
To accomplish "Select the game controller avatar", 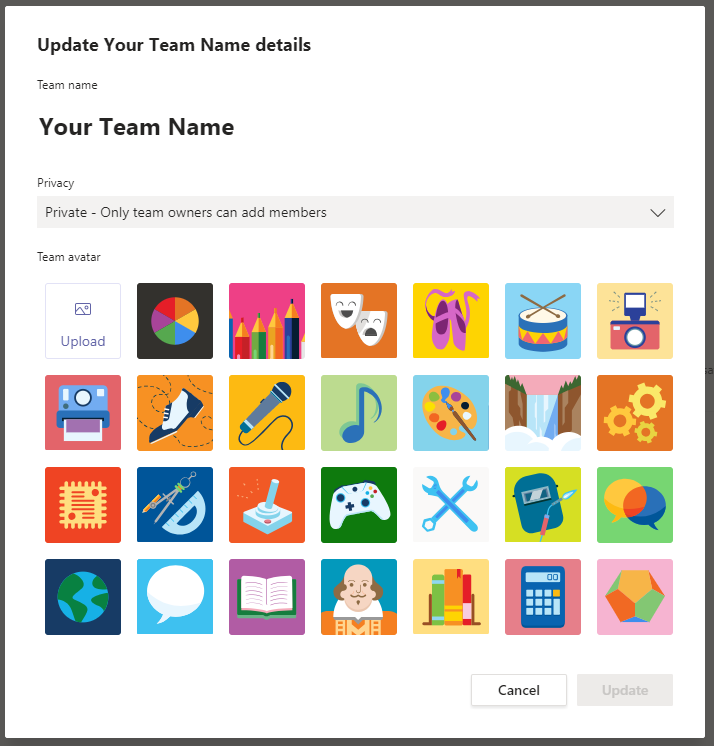I will tap(359, 505).
